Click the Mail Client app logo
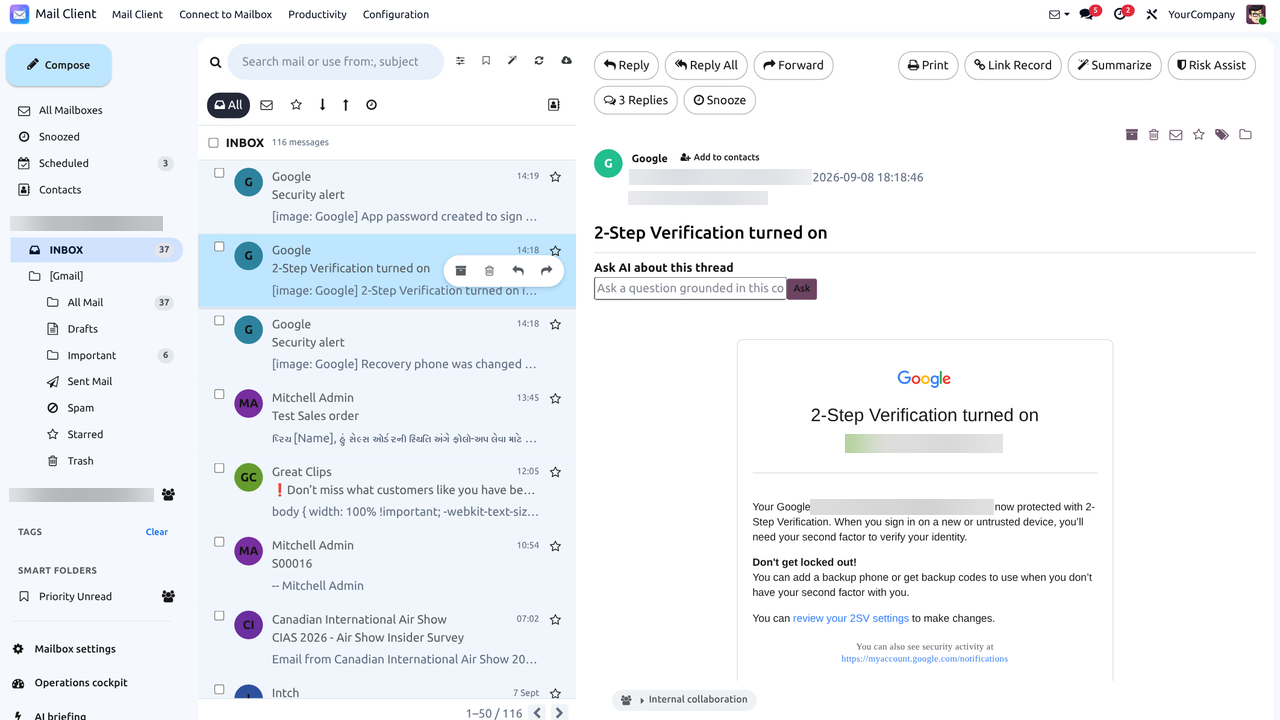 [19, 14]
